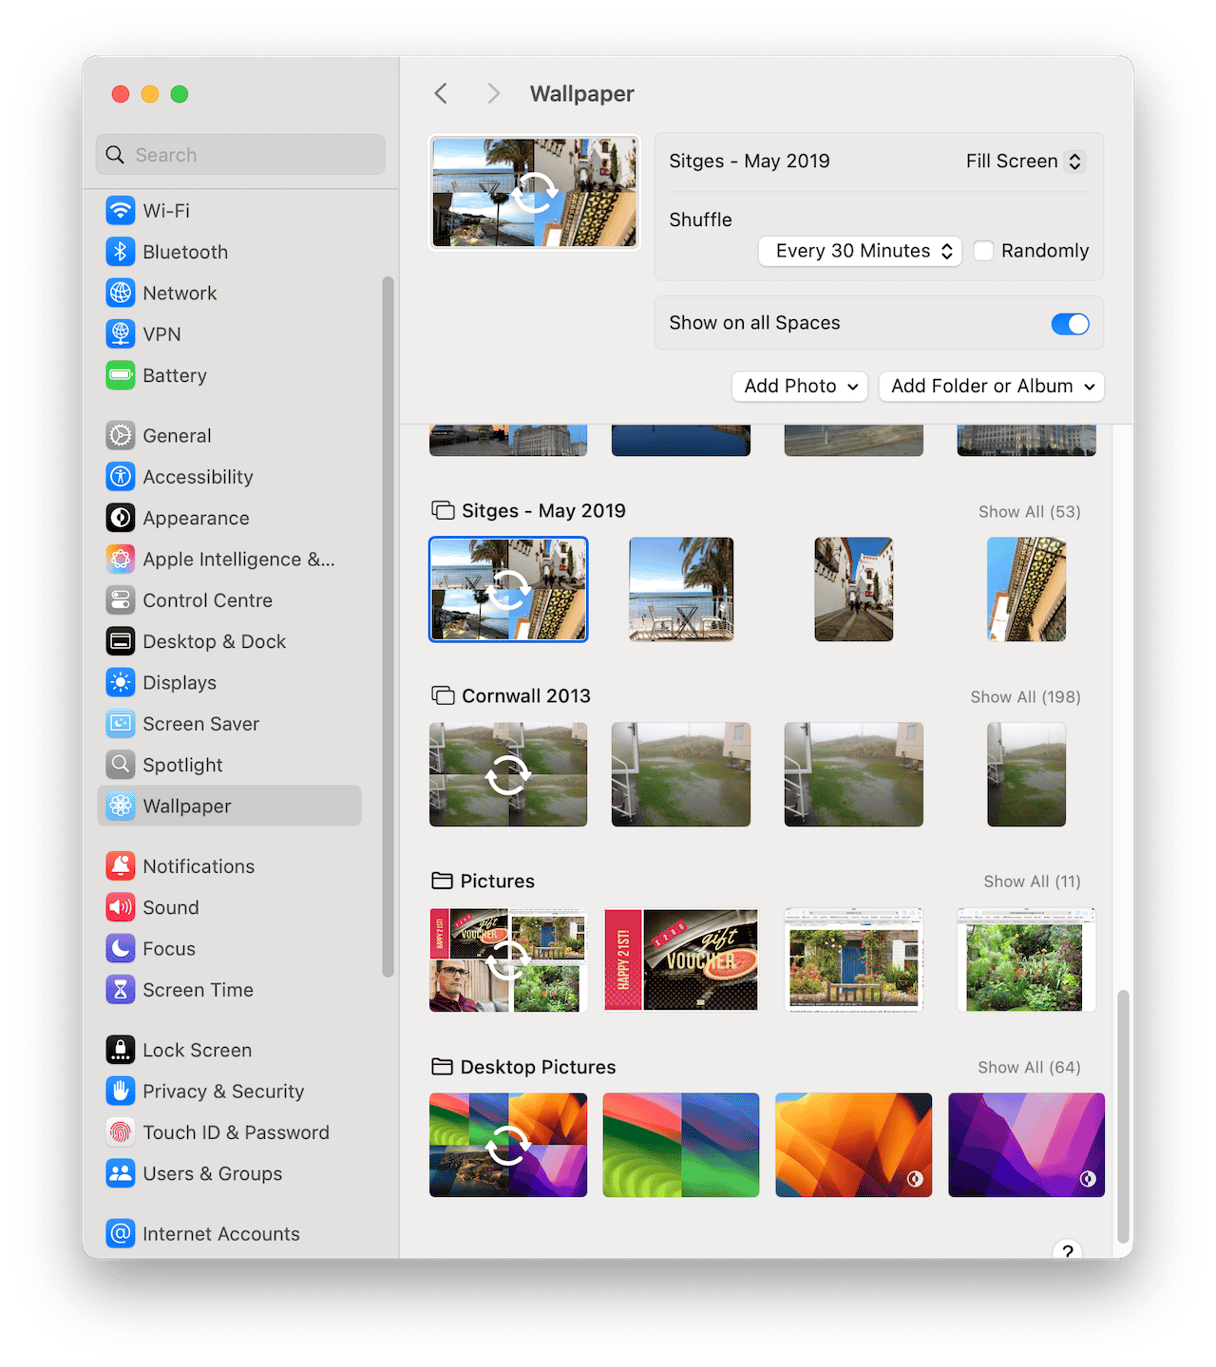Click the Notifications bell icon
Screen dimensions: 1216x1367
pos(120,866)
